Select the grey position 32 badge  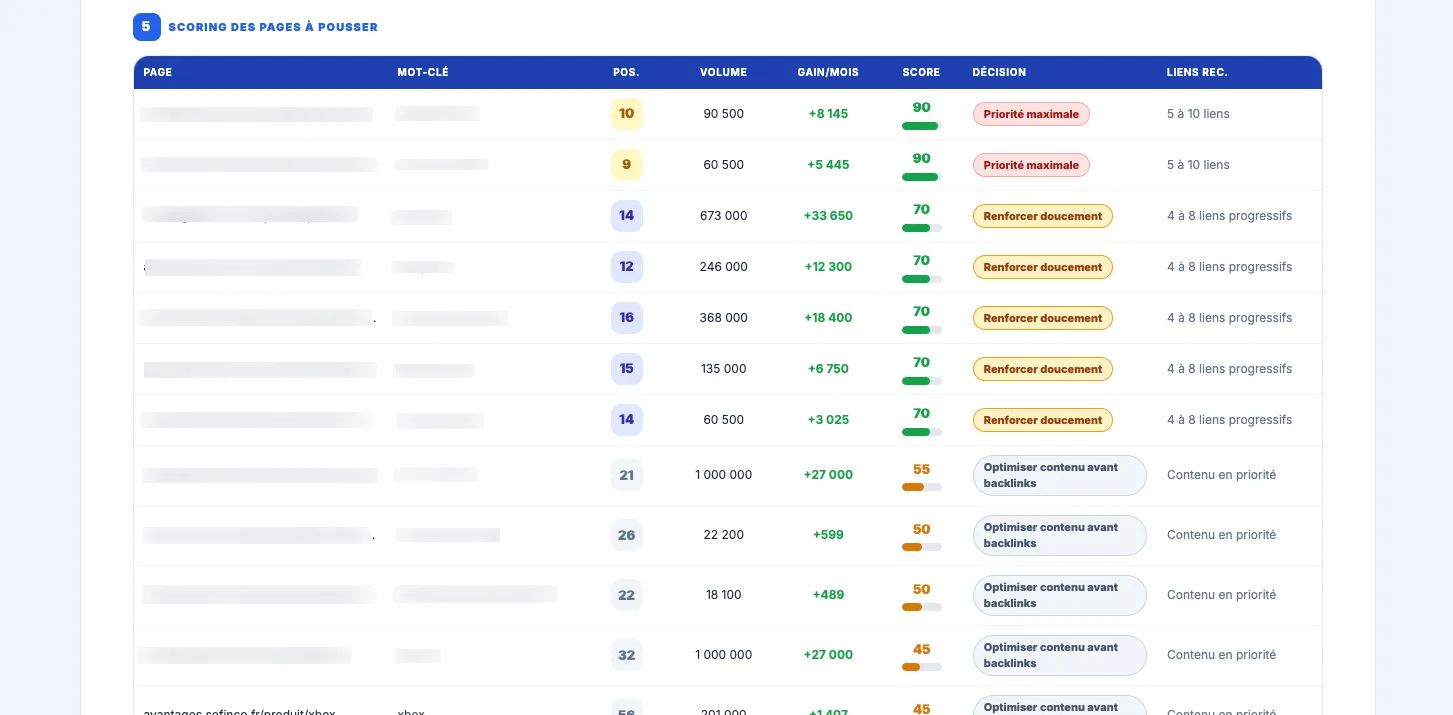coord(627,655)
